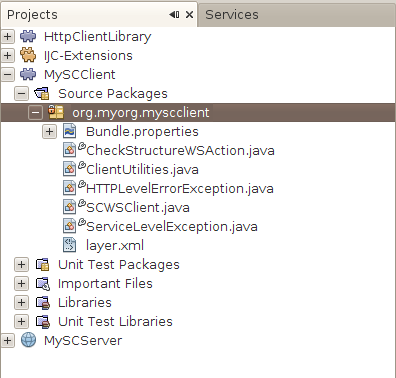
Task: Expand the HttpClientLibrary project node
Action: coord(8,36)
